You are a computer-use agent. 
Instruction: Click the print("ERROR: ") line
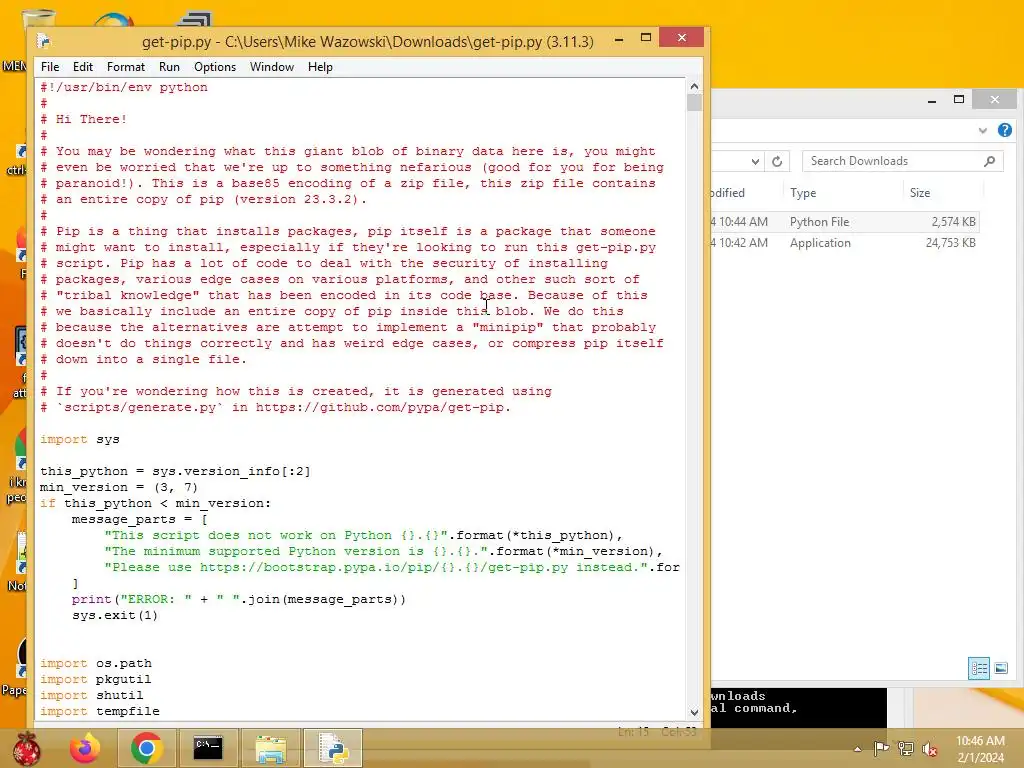click(239, 600)
